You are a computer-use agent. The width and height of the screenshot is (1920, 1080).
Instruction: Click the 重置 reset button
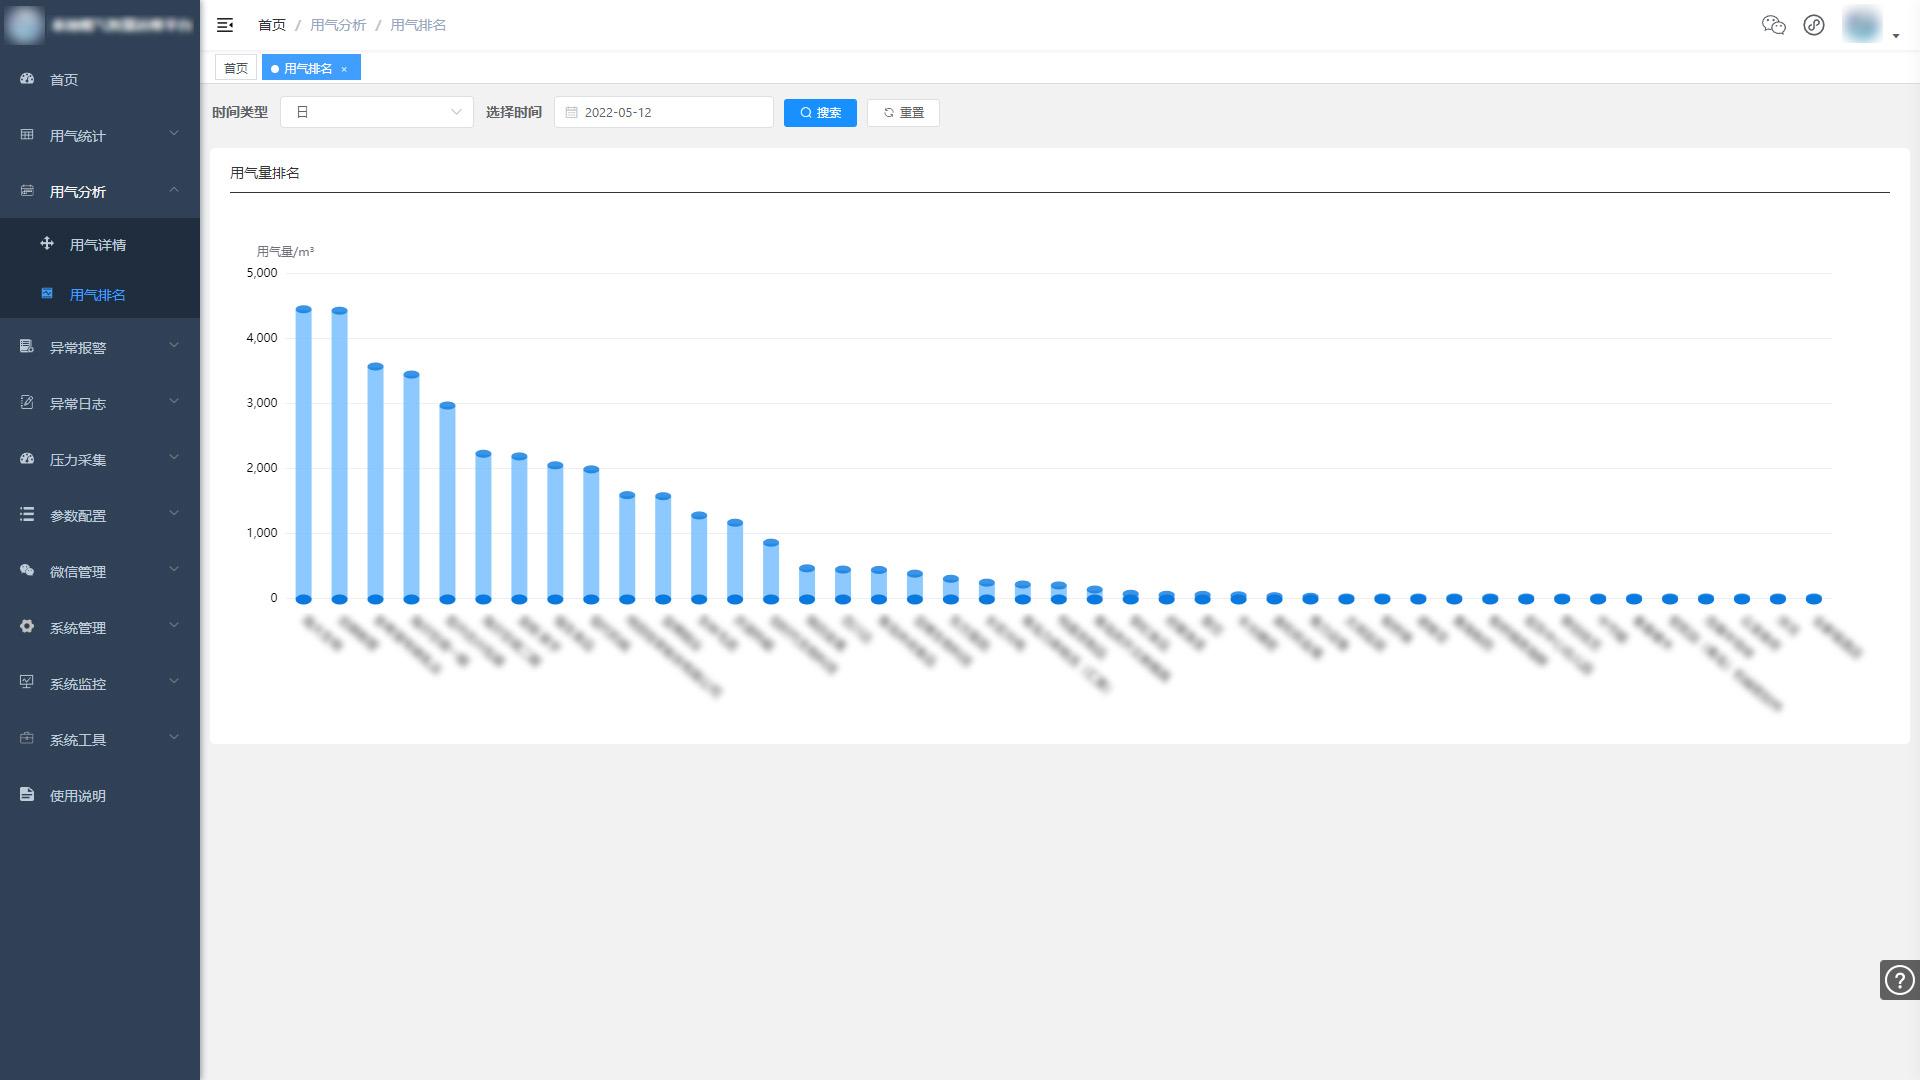click(x=903, y=112)
